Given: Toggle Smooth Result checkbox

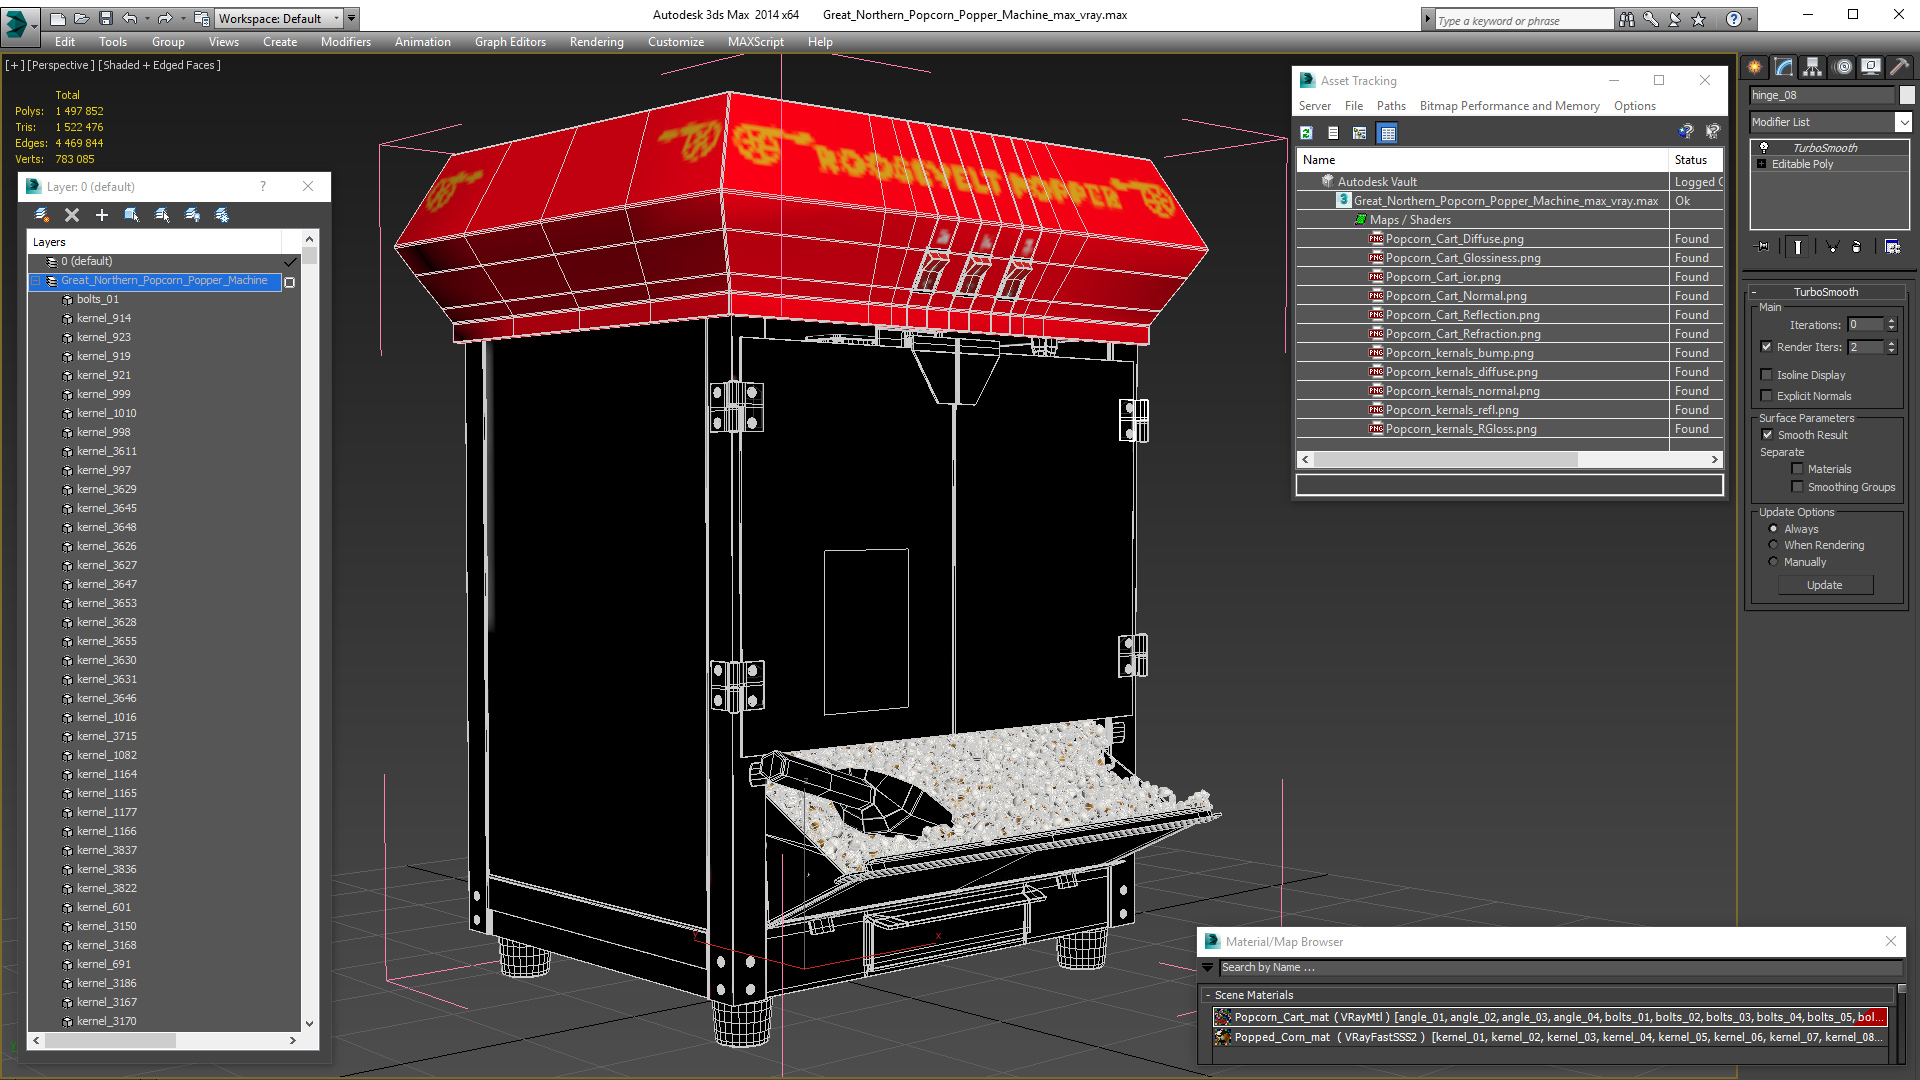Looking at the screenshot, I should [x=1767, y=435].
